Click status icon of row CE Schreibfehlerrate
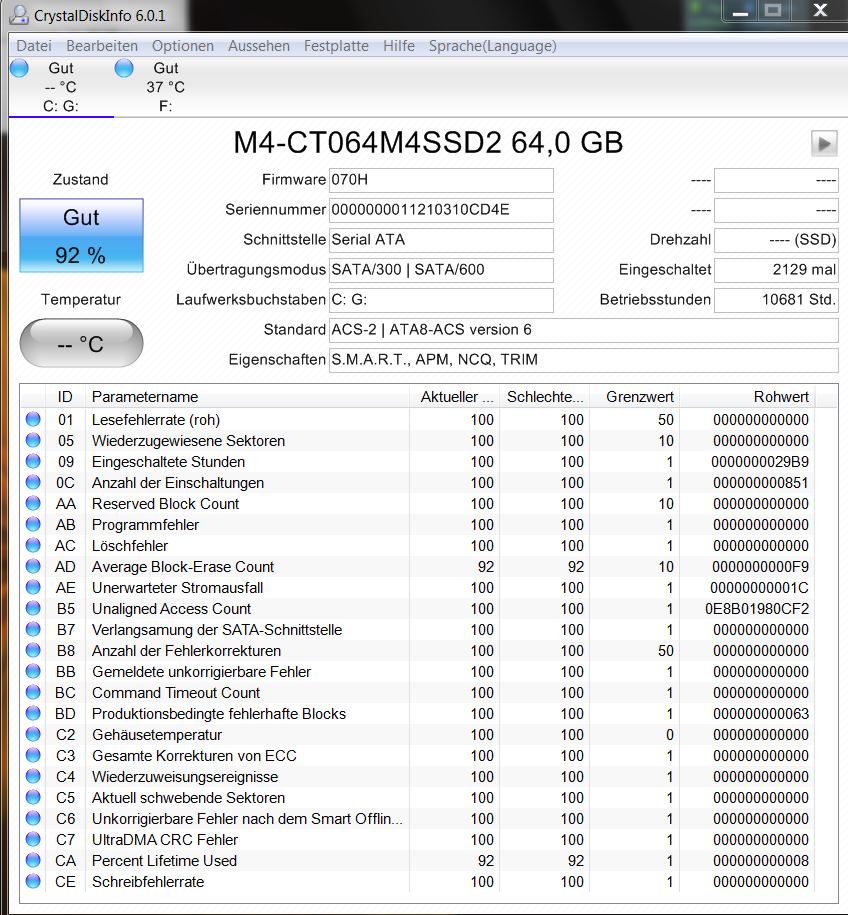The width and height of the screenshot is (848, 915). [x=33, y=881]
